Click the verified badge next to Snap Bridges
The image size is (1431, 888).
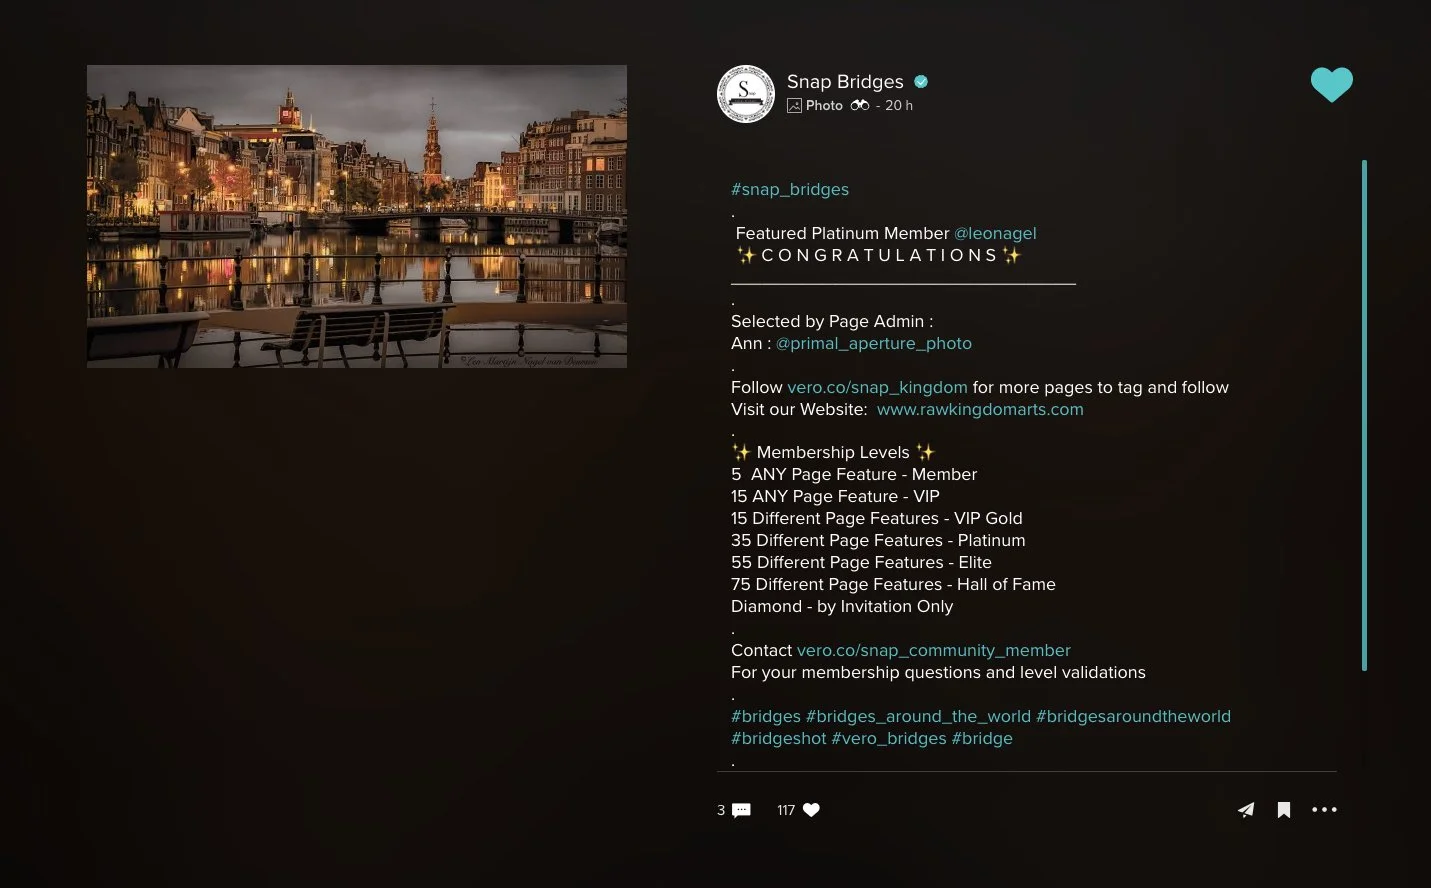tap(921, 82)
